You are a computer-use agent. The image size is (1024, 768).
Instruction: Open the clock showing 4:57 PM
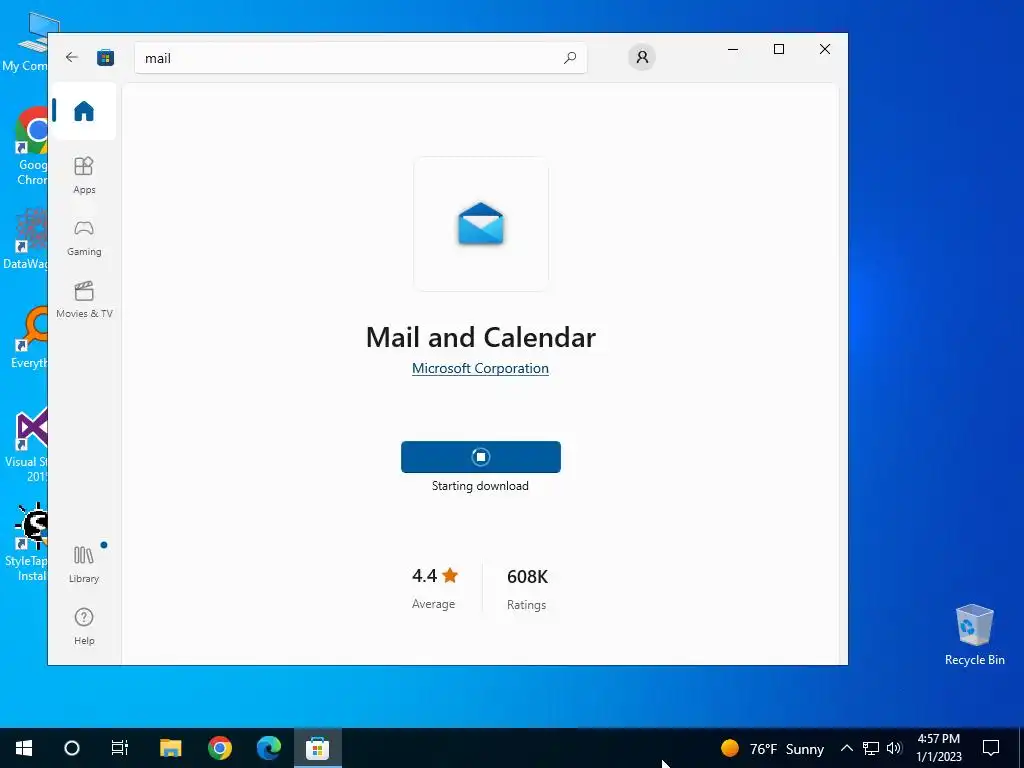938,748
